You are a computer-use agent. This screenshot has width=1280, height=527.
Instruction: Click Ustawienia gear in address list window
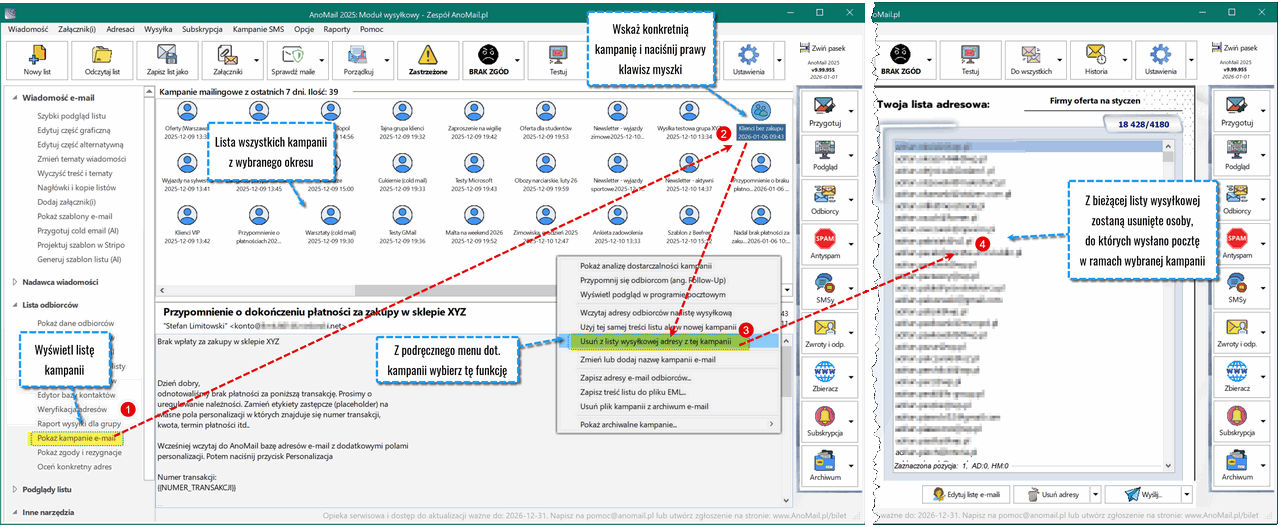pyautogui.click(x=1160, y=55)
